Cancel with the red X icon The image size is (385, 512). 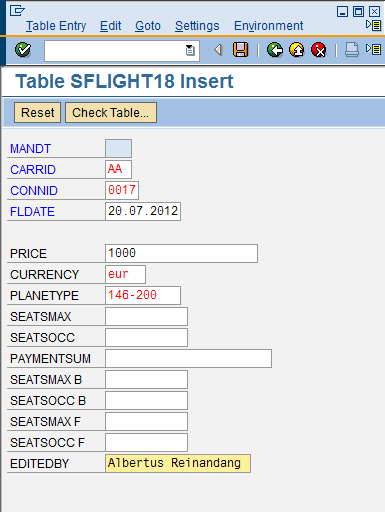pyautogui.click(x=319, y=50)
